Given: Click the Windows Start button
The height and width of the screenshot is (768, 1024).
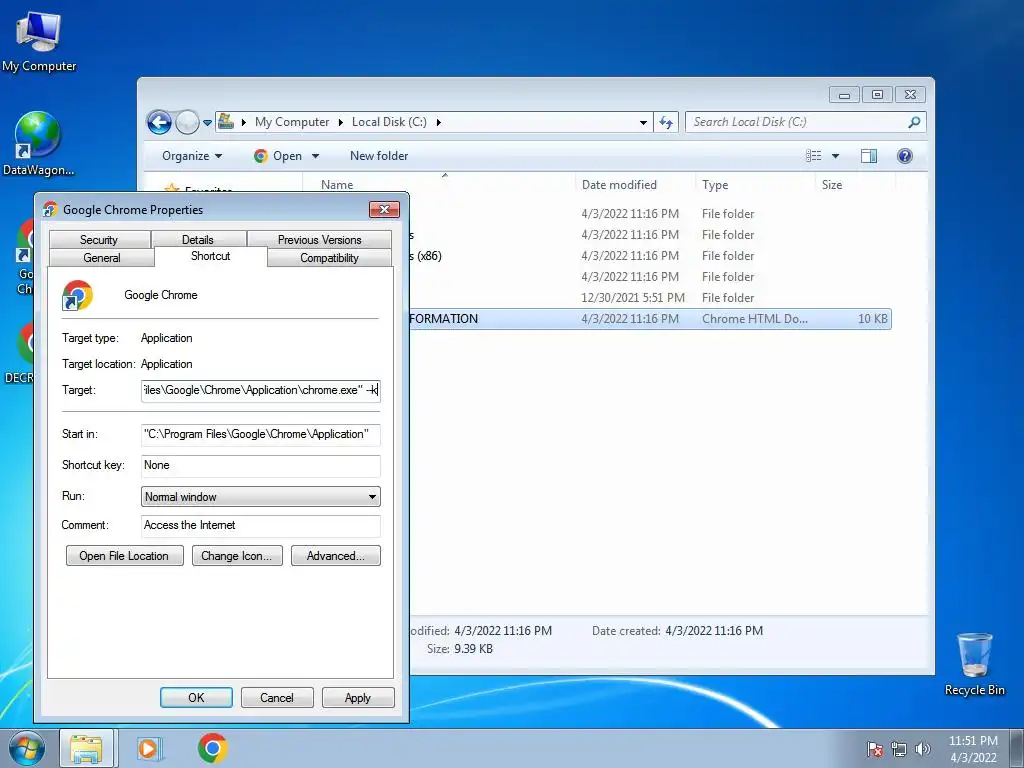Looking at the screenshot, I should point(27,748).
